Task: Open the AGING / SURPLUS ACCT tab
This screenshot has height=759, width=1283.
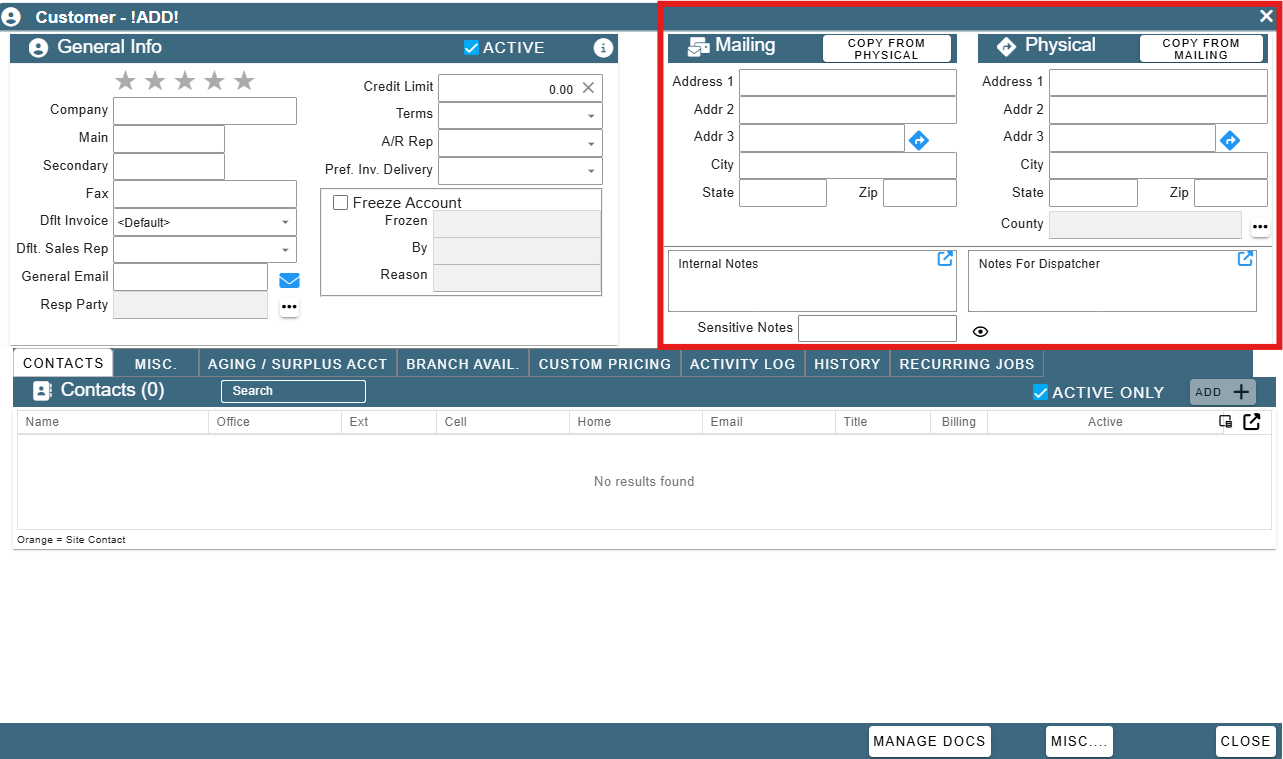Action: click(x=298, y=364)
